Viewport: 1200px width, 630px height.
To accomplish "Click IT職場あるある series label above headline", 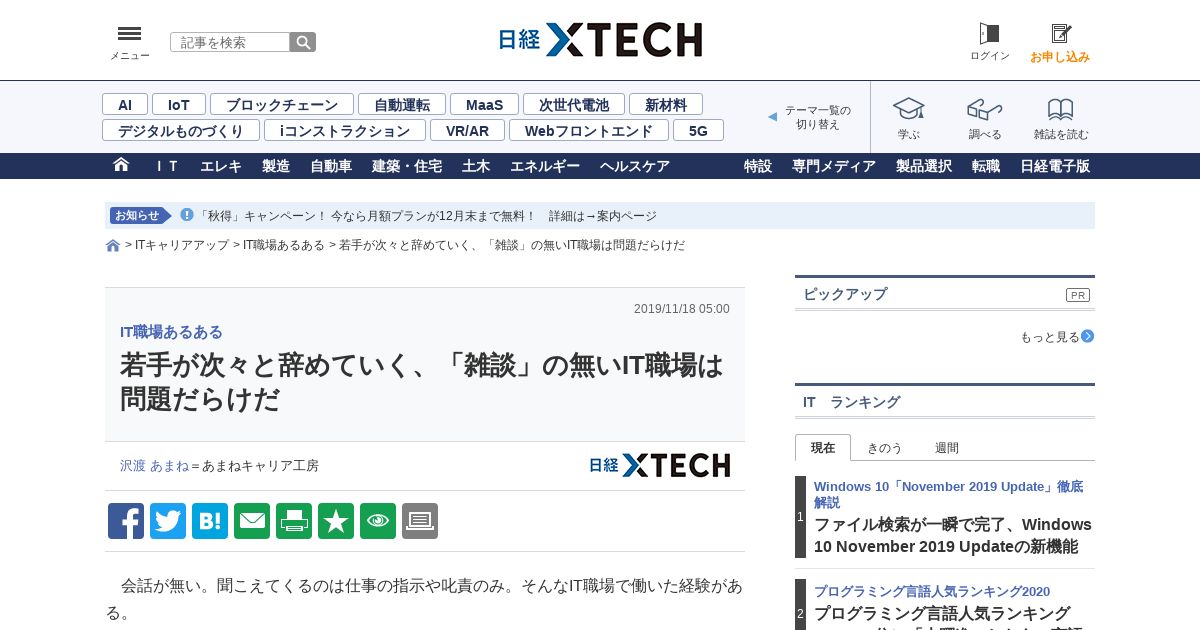I will tap(171, 332).
